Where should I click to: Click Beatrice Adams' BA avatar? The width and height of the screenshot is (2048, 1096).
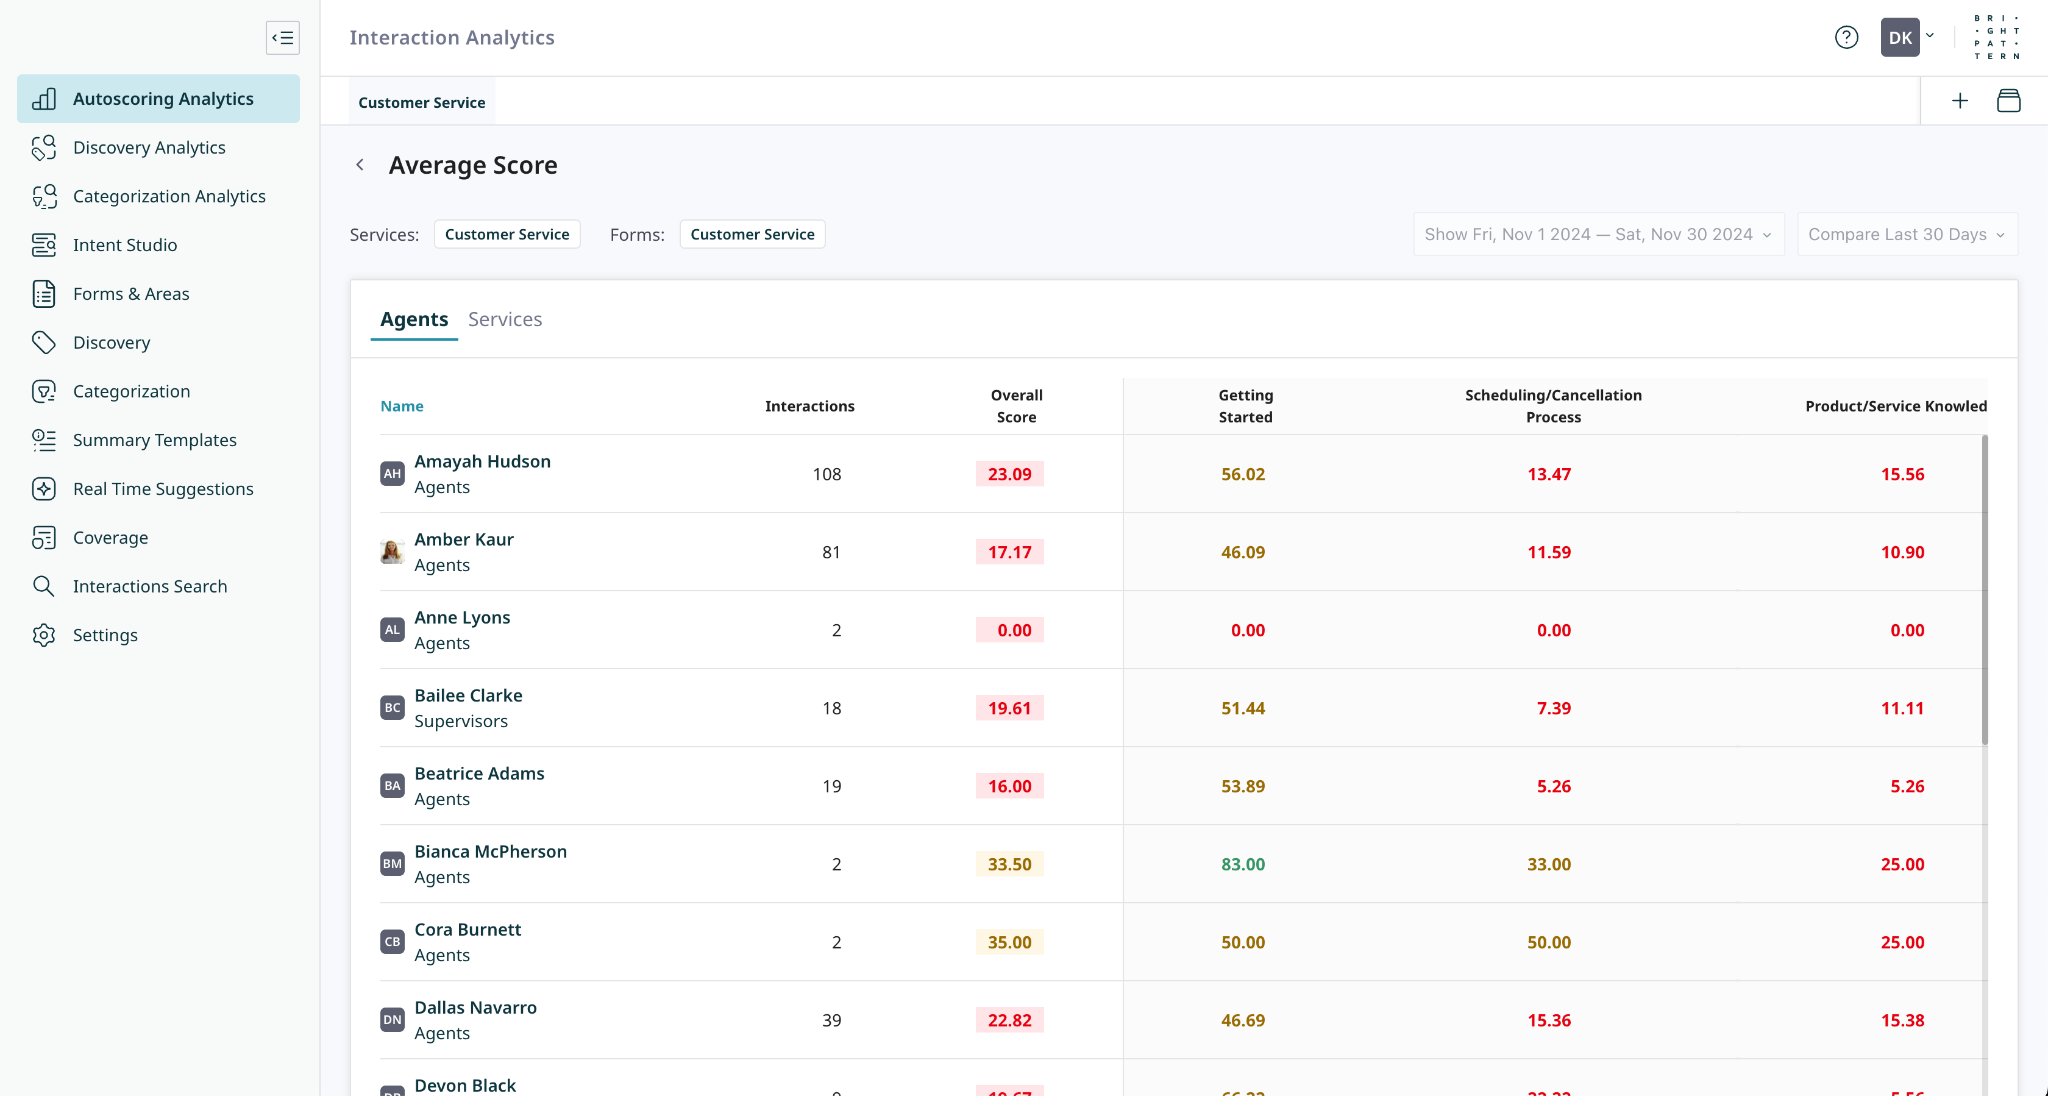(392, 786)
